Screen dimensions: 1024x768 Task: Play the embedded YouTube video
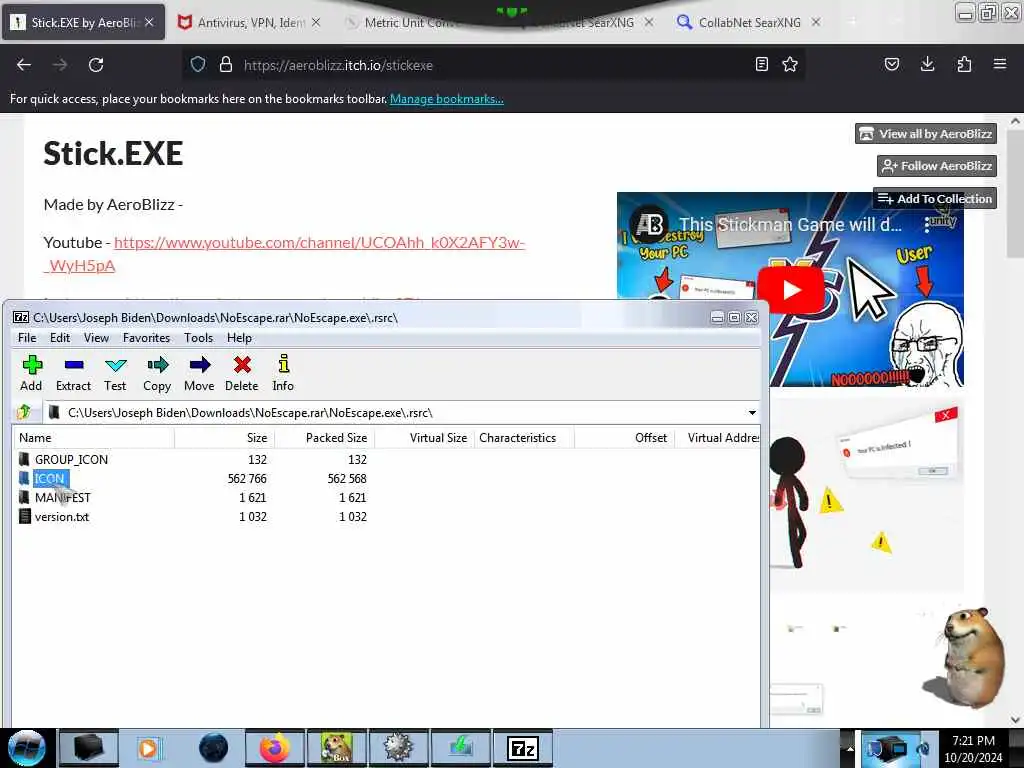pos(790,289)
